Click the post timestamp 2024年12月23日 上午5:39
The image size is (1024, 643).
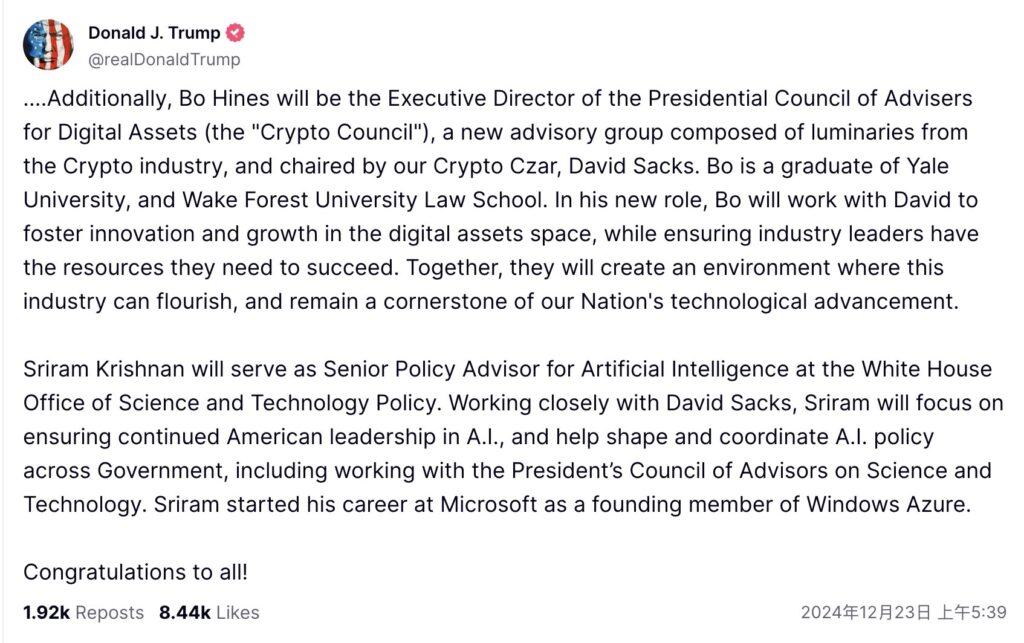[x=903, y=612]
